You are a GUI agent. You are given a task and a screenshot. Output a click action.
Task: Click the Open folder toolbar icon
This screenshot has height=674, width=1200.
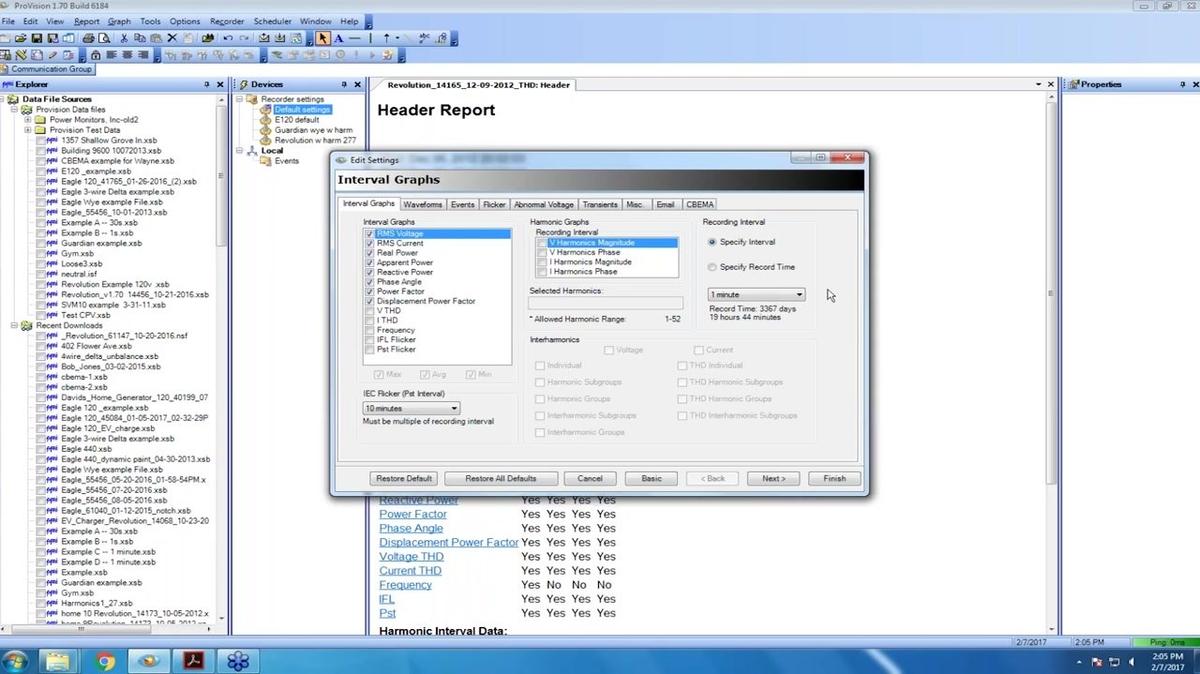20,38
